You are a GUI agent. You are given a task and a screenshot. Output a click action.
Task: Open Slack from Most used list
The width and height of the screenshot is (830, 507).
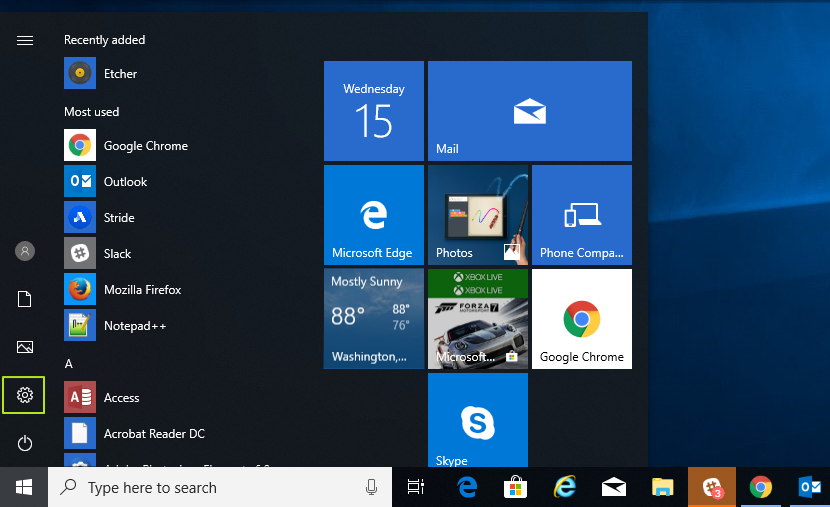117,254
